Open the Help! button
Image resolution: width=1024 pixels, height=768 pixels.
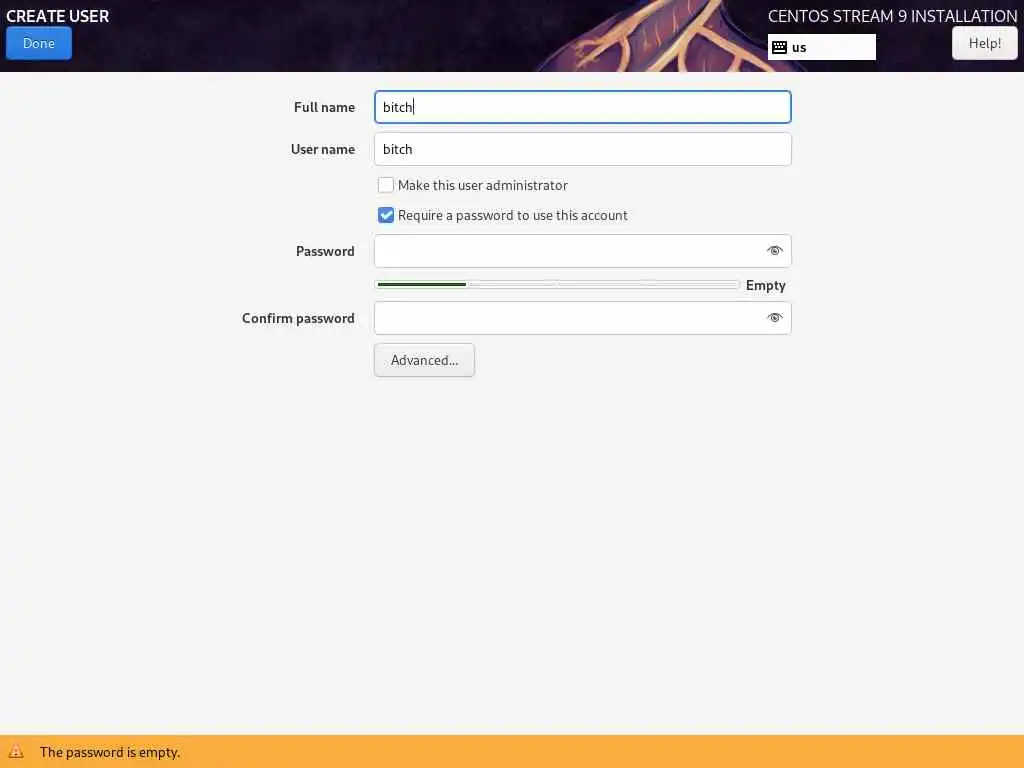pos(984,43)
